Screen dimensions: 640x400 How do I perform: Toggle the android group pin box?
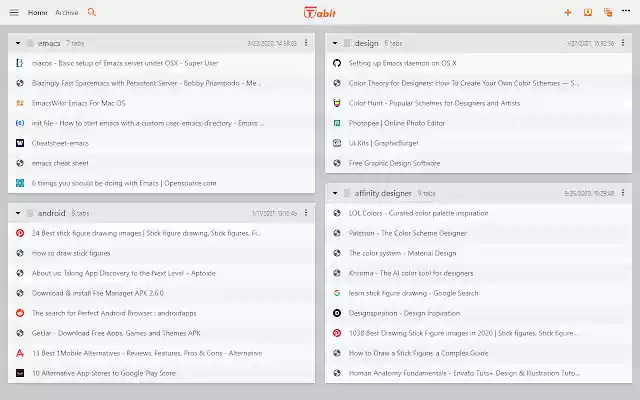pos(30,213)
